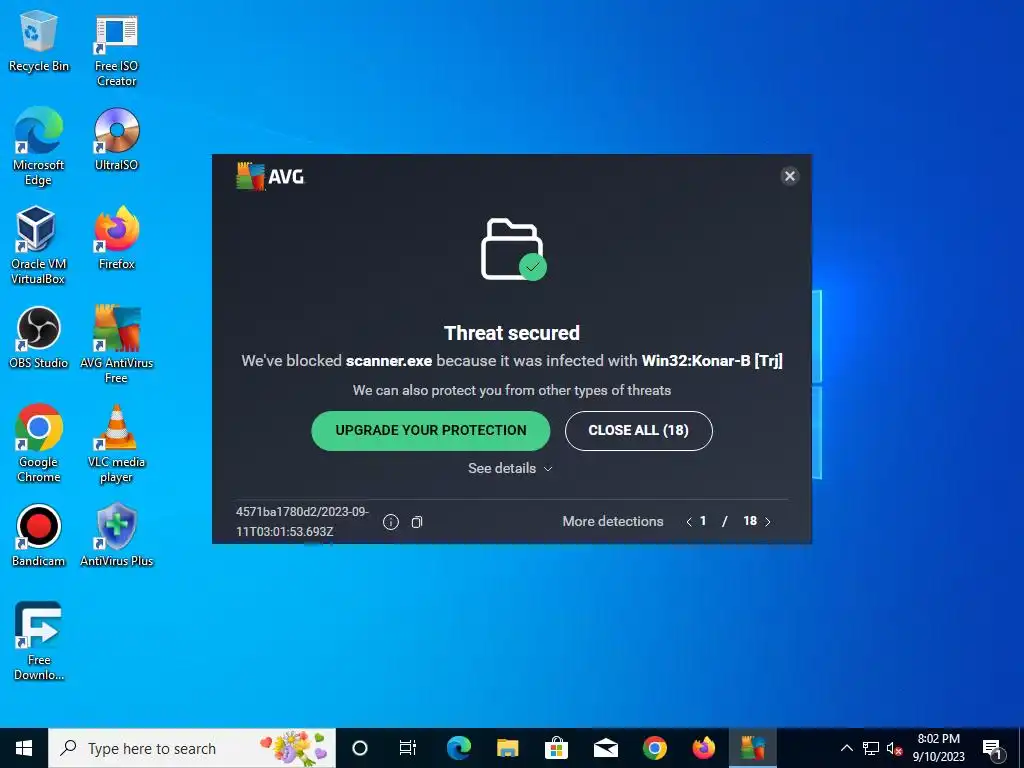1024x768 pixels.
Task: Open Mail app from the taskbar
Action: point(605,748)
